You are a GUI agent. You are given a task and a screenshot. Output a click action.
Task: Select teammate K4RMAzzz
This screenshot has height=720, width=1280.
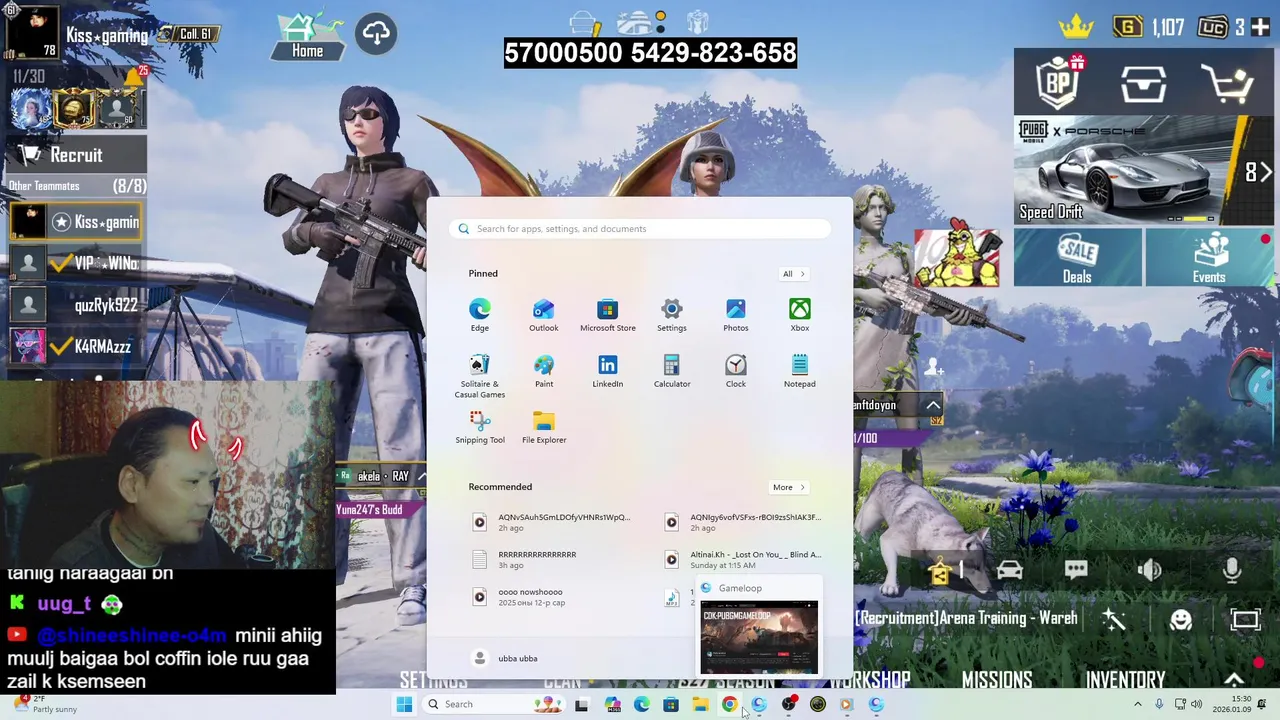tap(76, 346)
